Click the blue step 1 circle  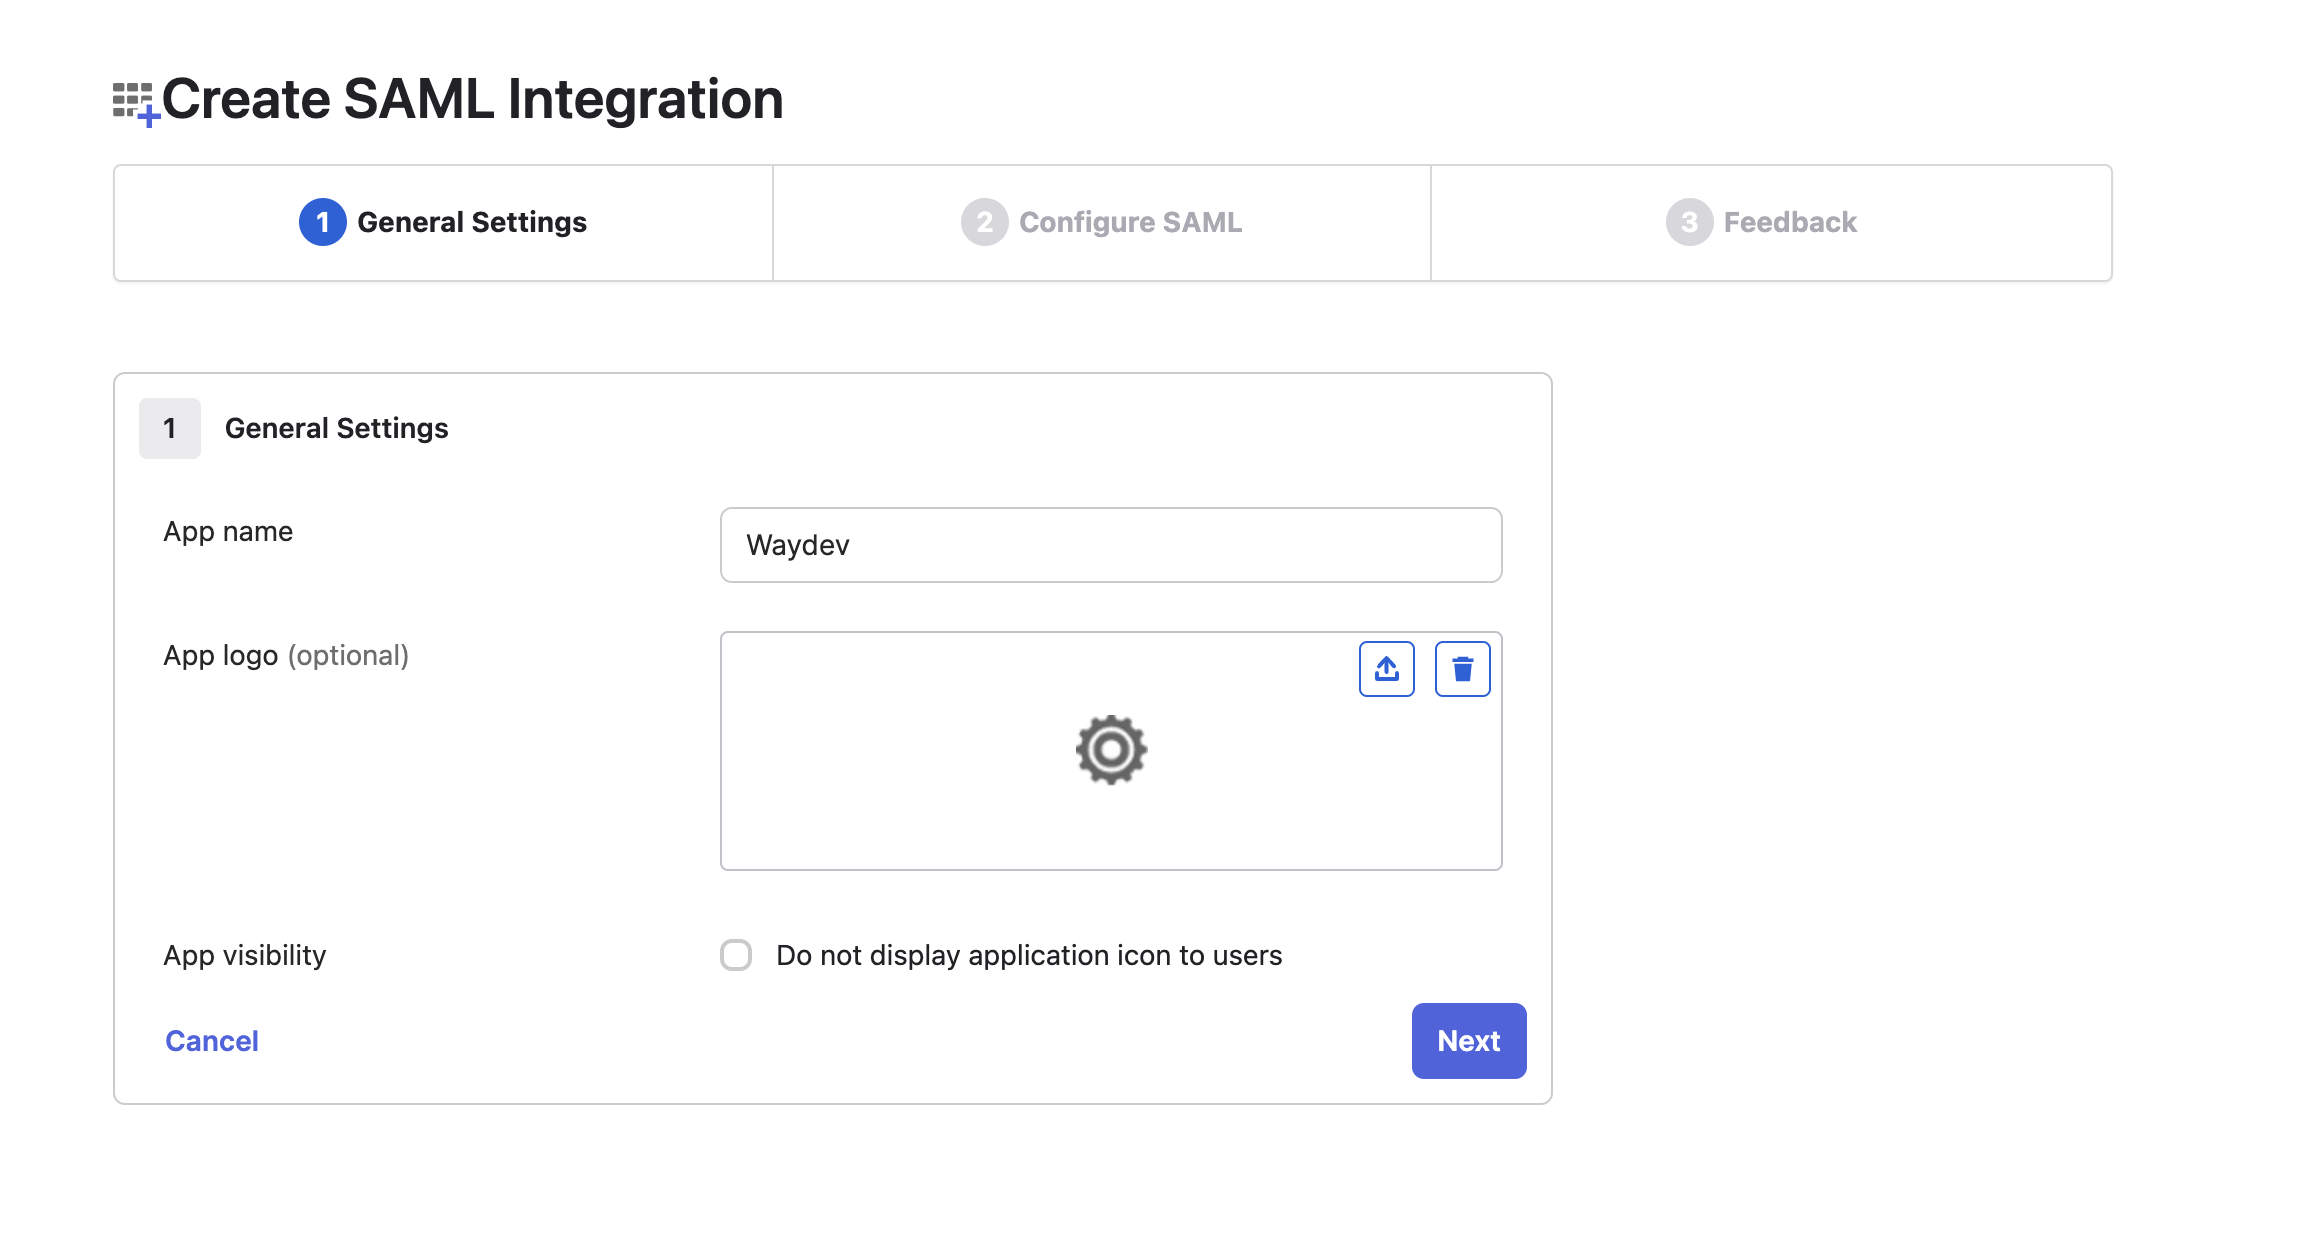pyautogui.click(x=322, y=222)
